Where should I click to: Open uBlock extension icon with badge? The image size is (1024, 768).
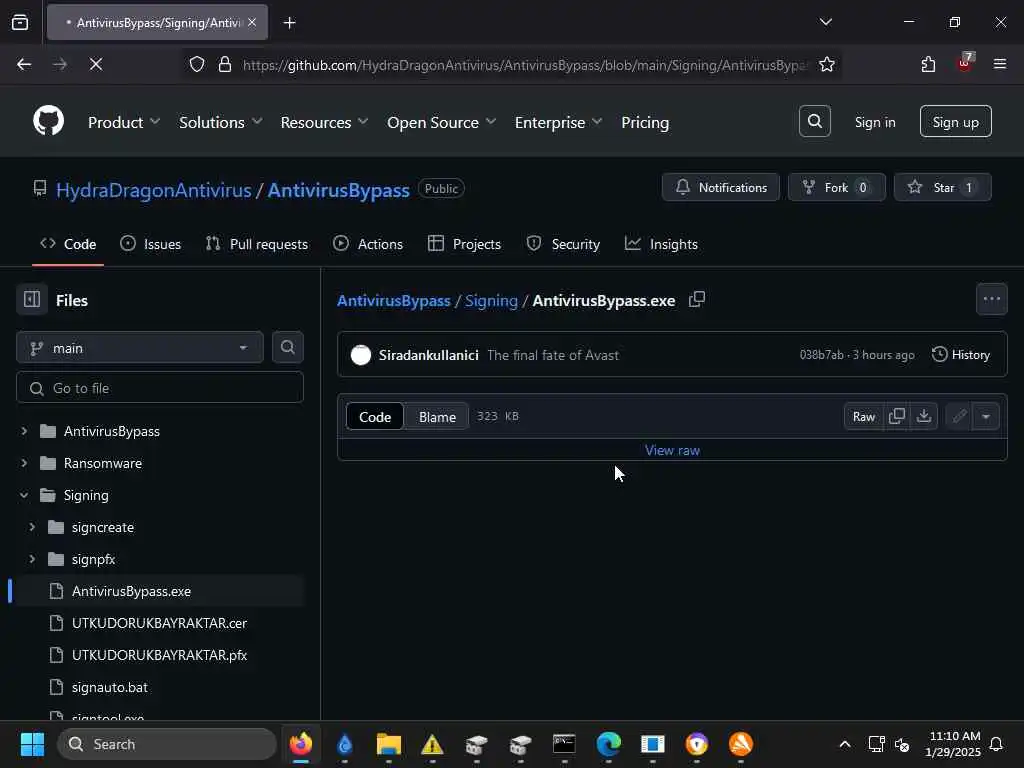click(x=965, y=63)
